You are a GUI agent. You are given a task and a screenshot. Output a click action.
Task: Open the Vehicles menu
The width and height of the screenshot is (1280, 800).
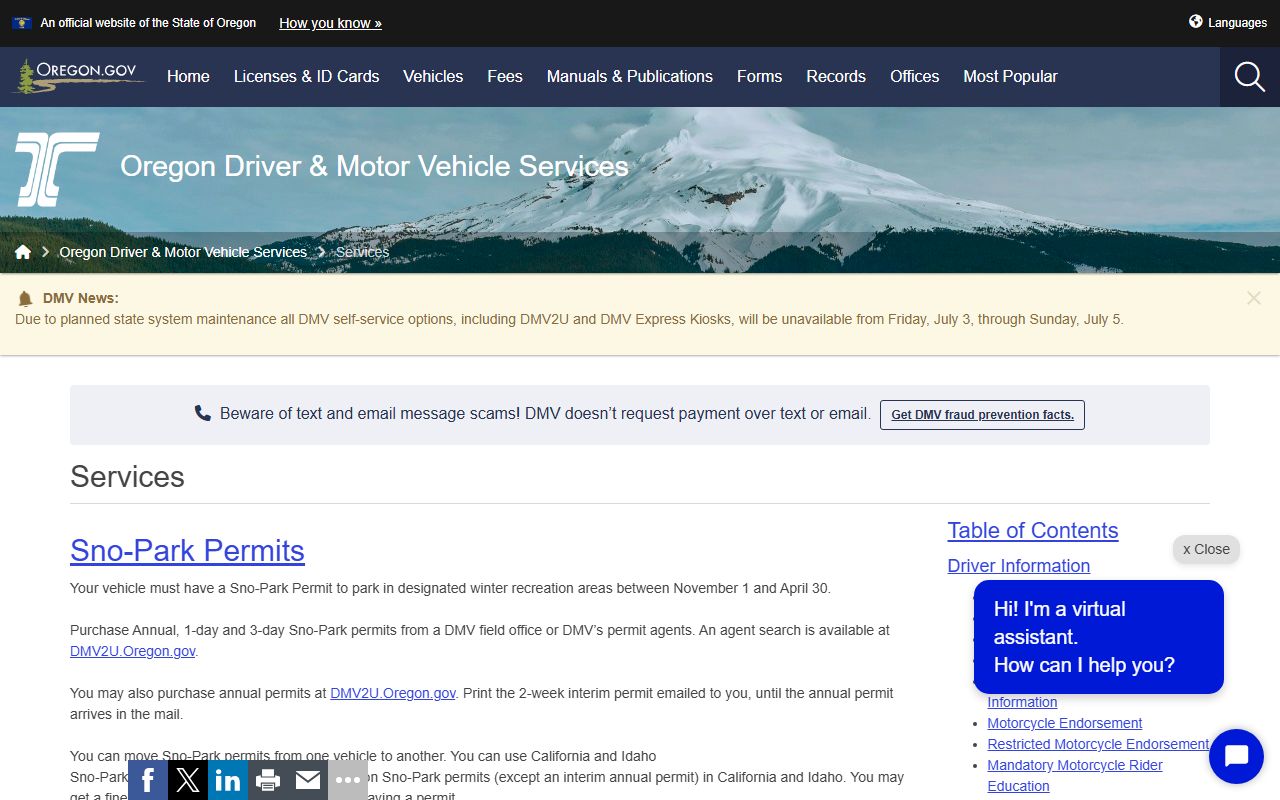coord(433,77)
